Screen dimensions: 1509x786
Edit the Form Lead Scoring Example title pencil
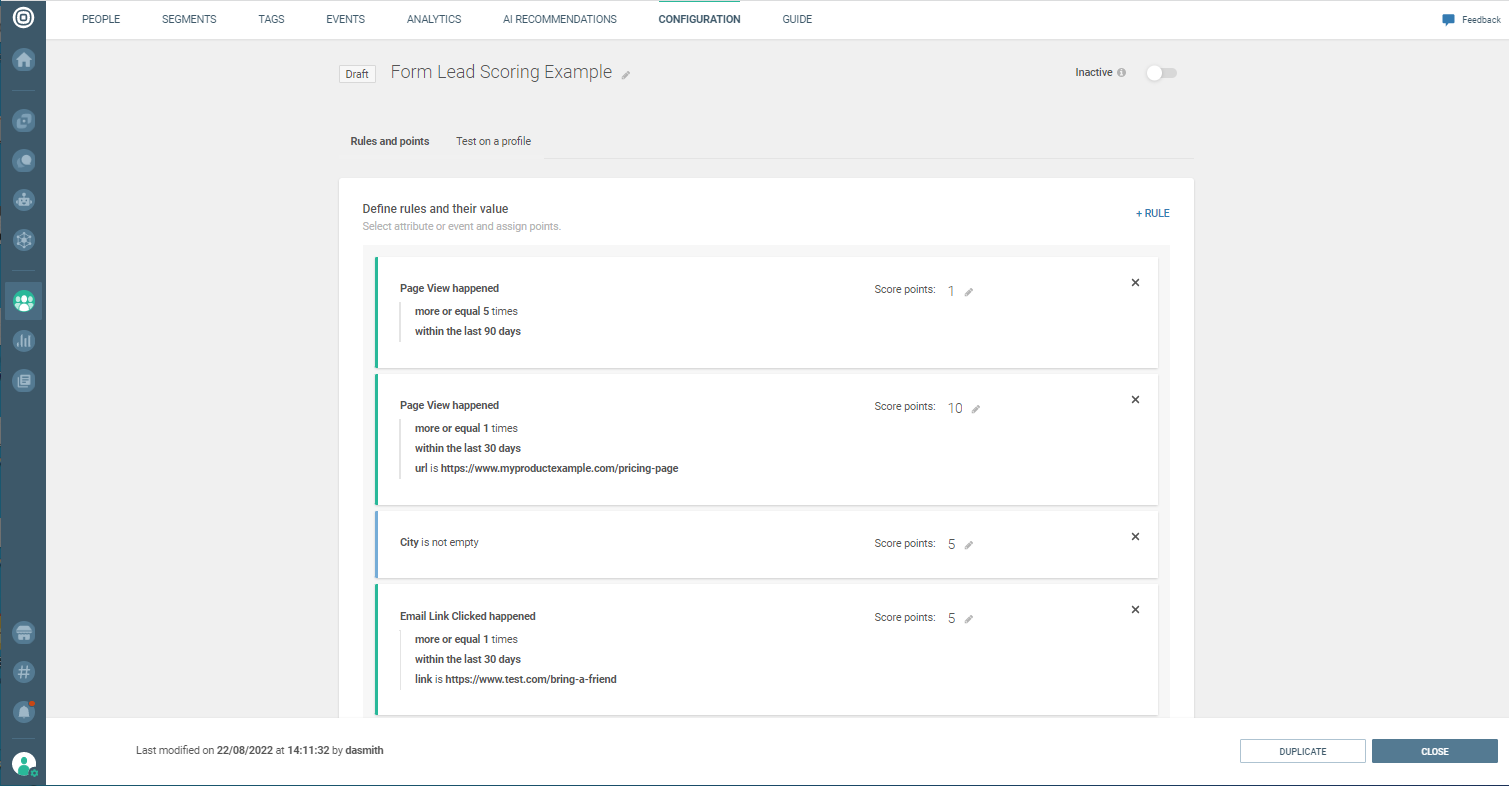click(626, 75)
